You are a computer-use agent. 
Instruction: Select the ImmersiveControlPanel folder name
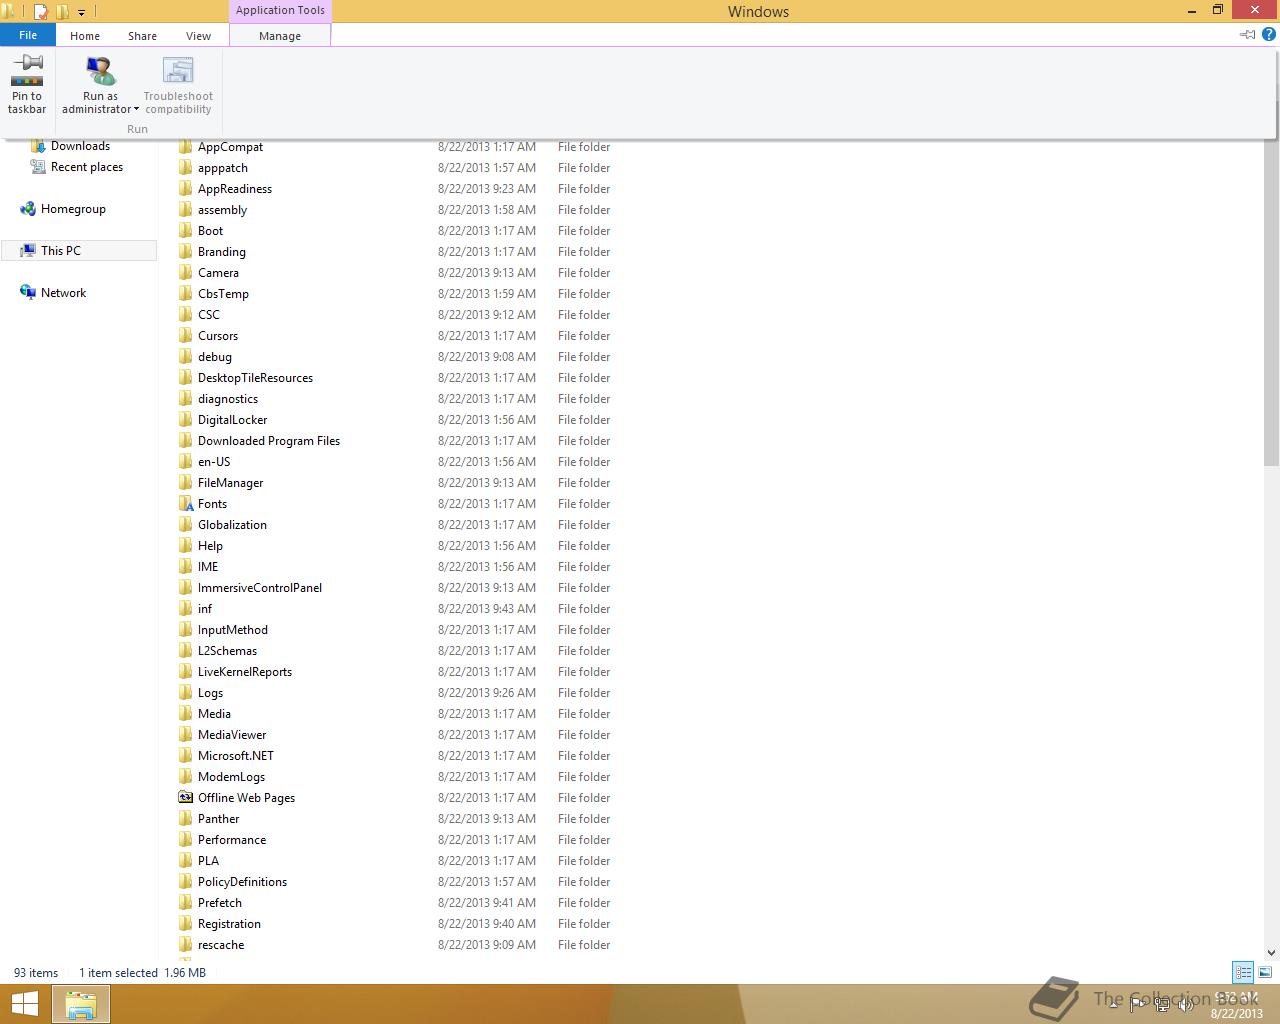coord(260,588)
